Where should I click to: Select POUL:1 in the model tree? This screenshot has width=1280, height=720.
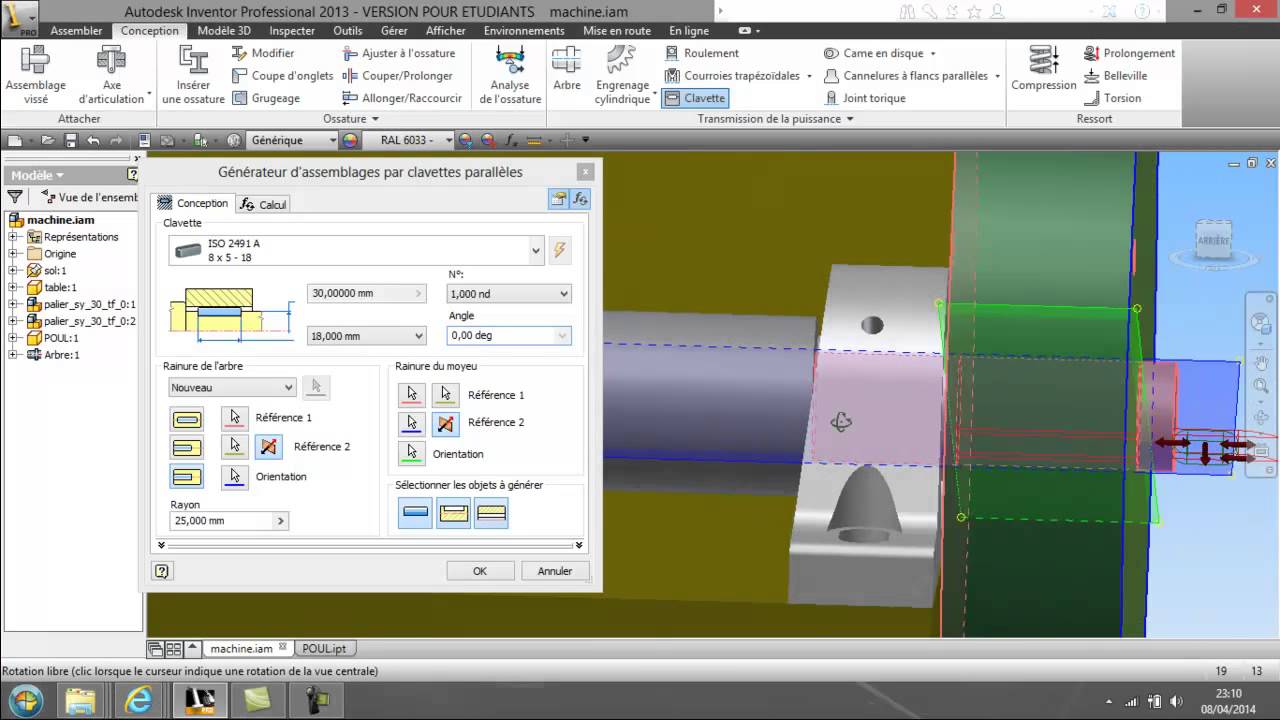tap(61, 338)
